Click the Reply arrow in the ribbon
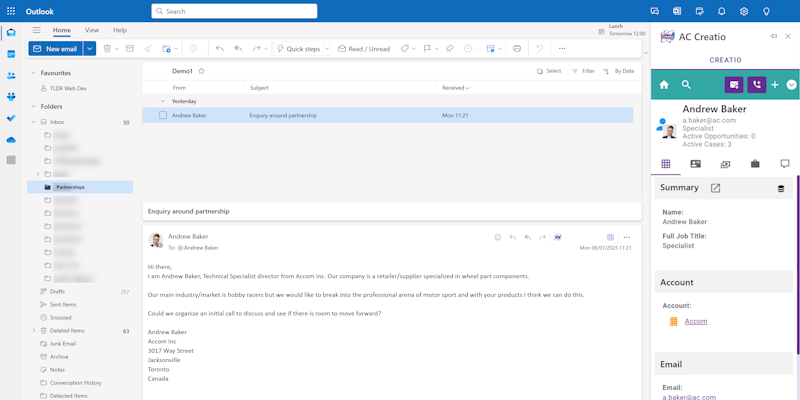Image resolution: width=800 pixels, height=400 pixels. (x=220, y=48)
